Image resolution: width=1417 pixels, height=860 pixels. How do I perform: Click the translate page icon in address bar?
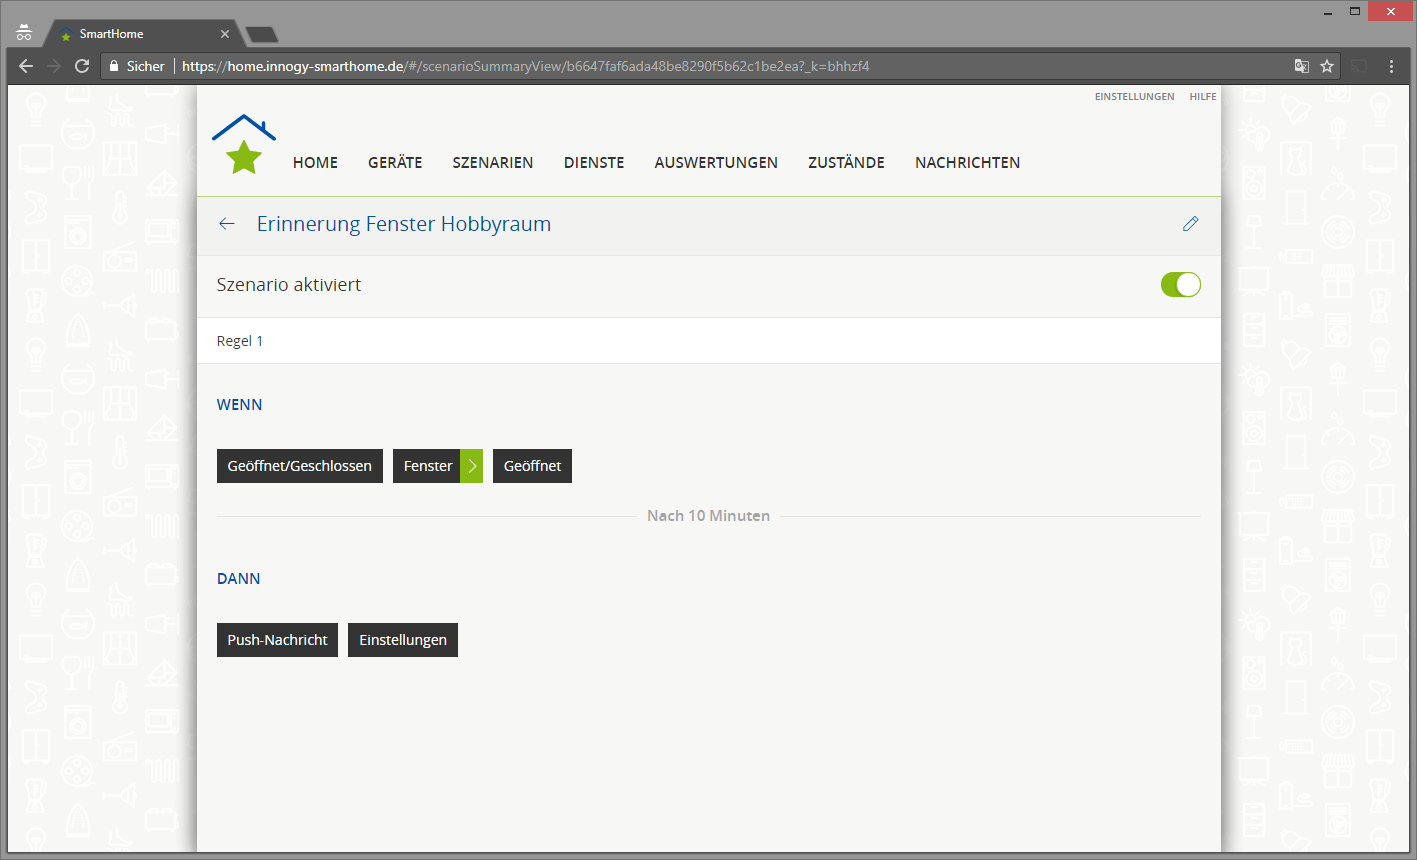(x=1301, y=66)
